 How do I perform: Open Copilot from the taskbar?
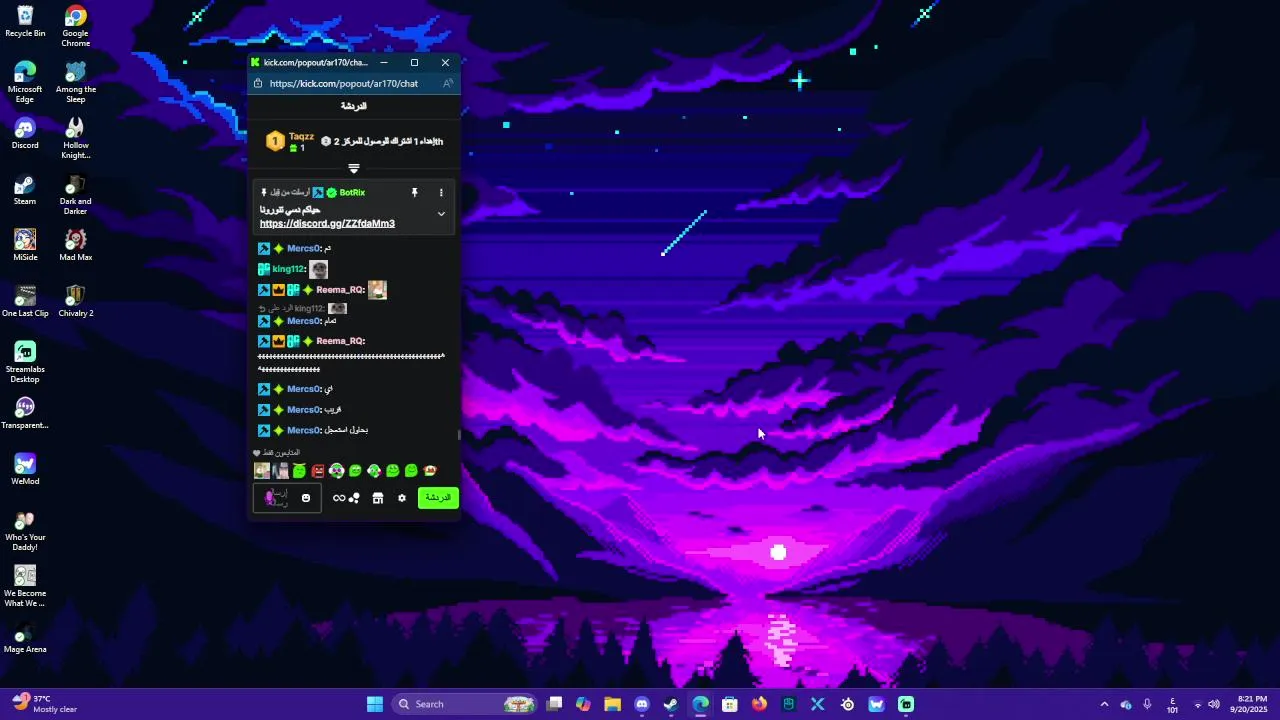click(583, 704)
